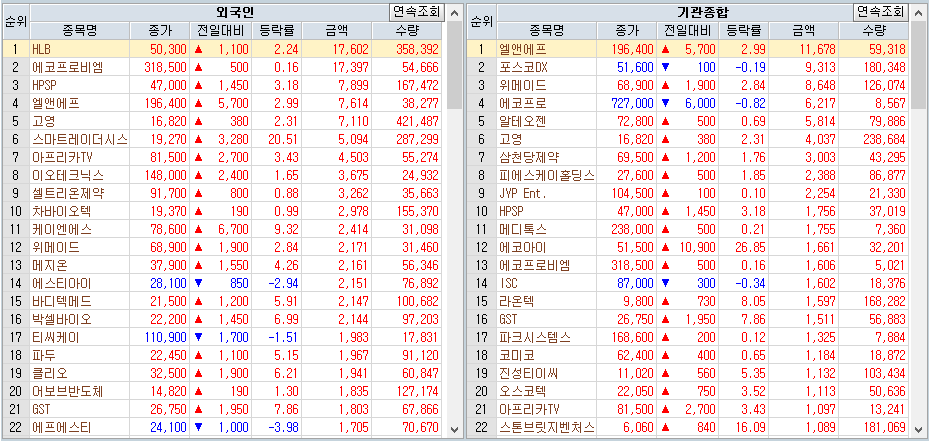Viewport: 929px width, 441px height.
Task: Click 에코아이 등락률 26.85
Action: 750,247
